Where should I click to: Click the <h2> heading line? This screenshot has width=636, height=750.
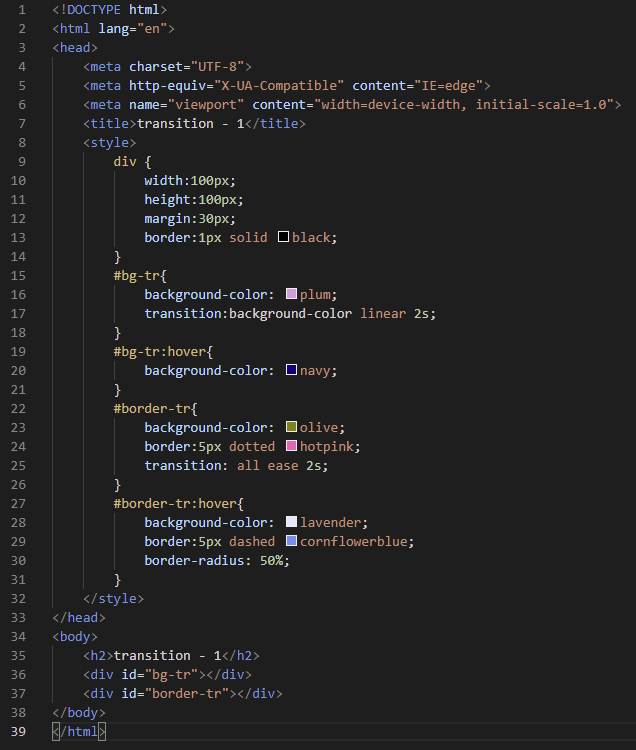171,656
